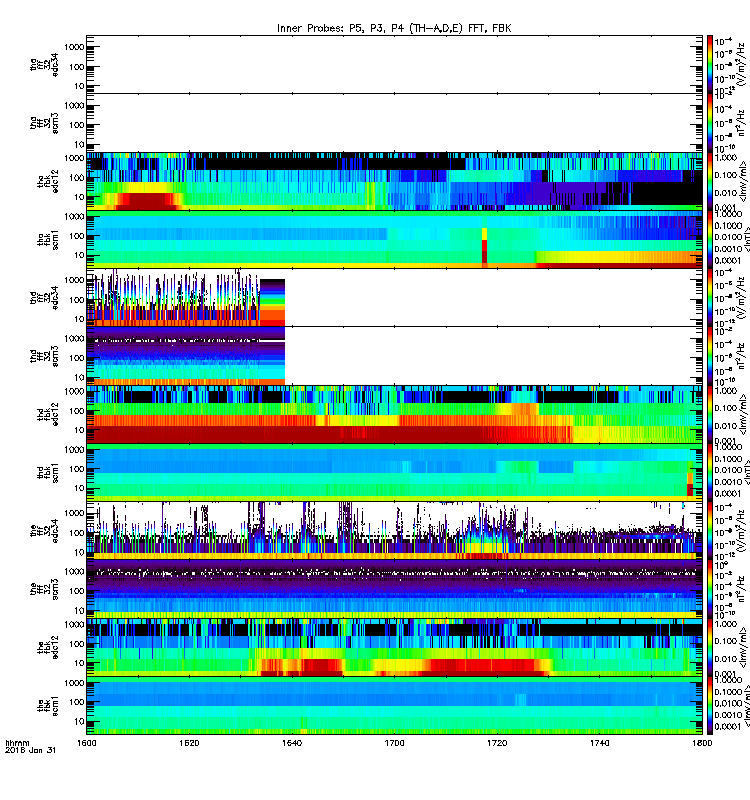
Task: Click the "hhmm" axis unit label
Action: (17, 743)
